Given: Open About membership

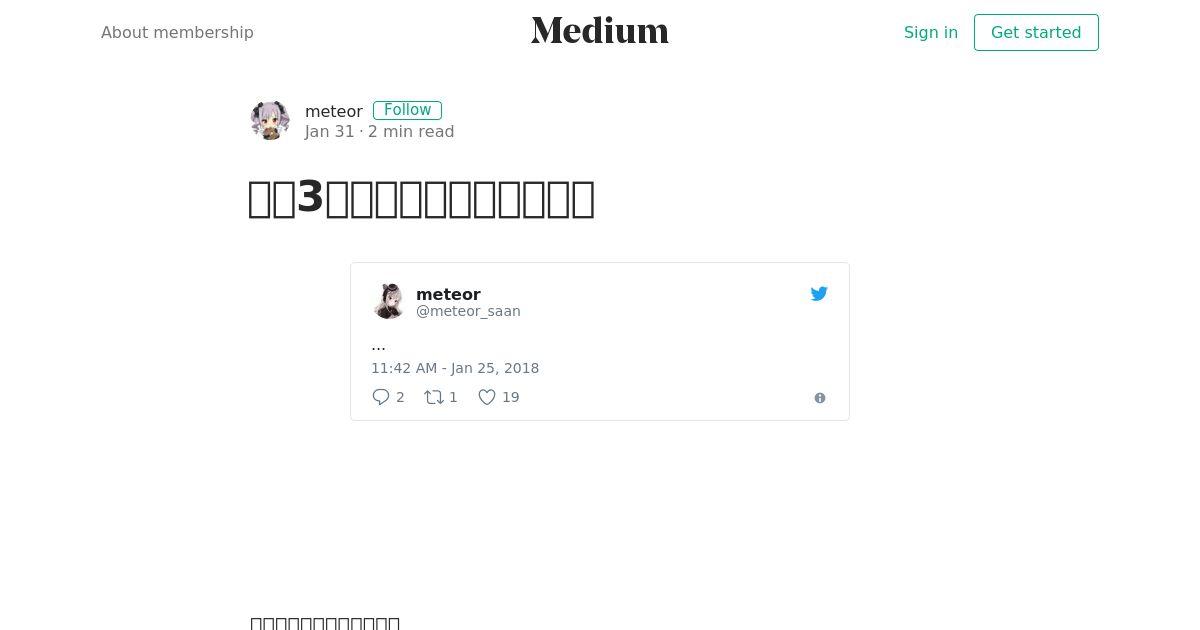Looking at the screenshot, I should pos(177,32).
